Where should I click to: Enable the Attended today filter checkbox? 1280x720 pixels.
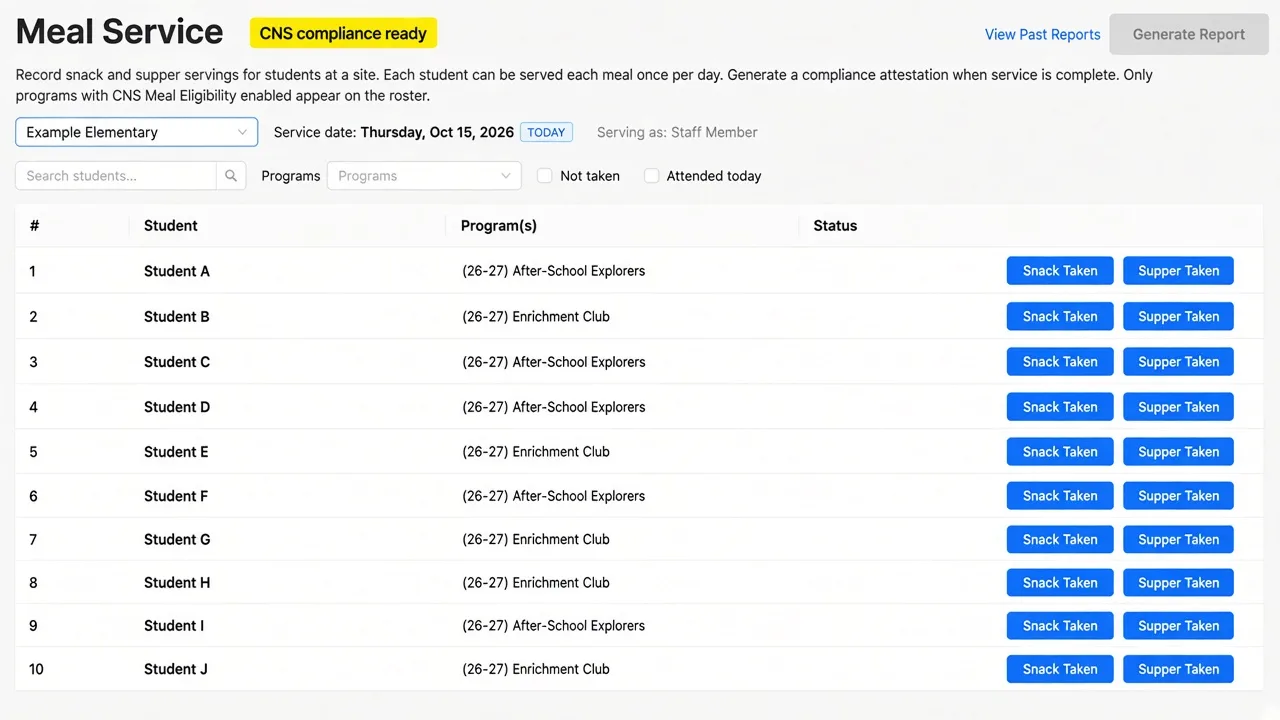point(652,176)
